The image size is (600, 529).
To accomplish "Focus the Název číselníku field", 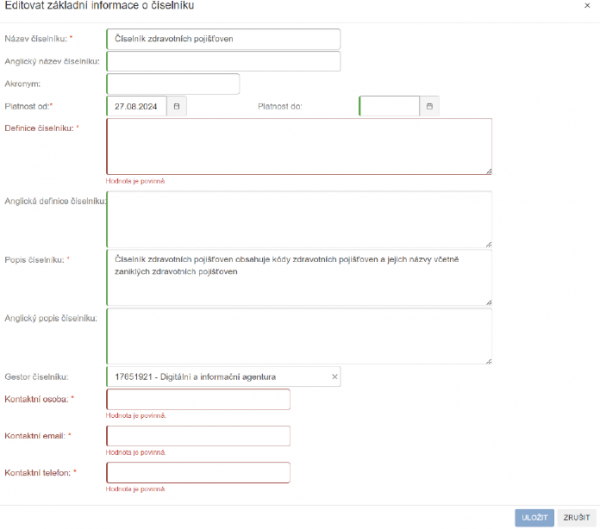I will 223,39.
